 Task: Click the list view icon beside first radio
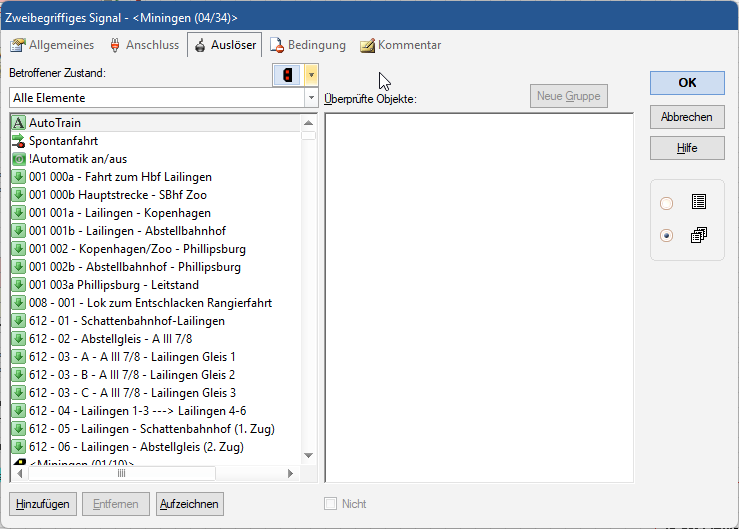pos(698,202)
